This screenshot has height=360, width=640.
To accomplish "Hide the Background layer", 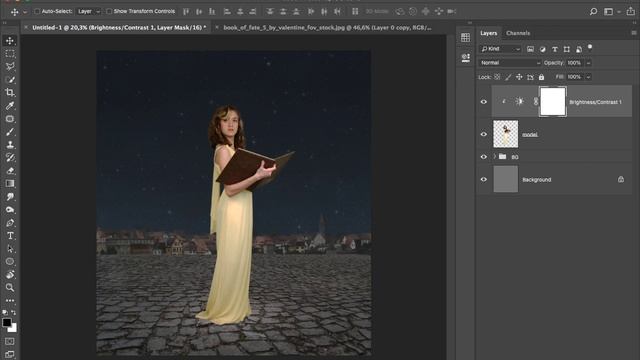I will pyautogui.click(x=484, y=180).
